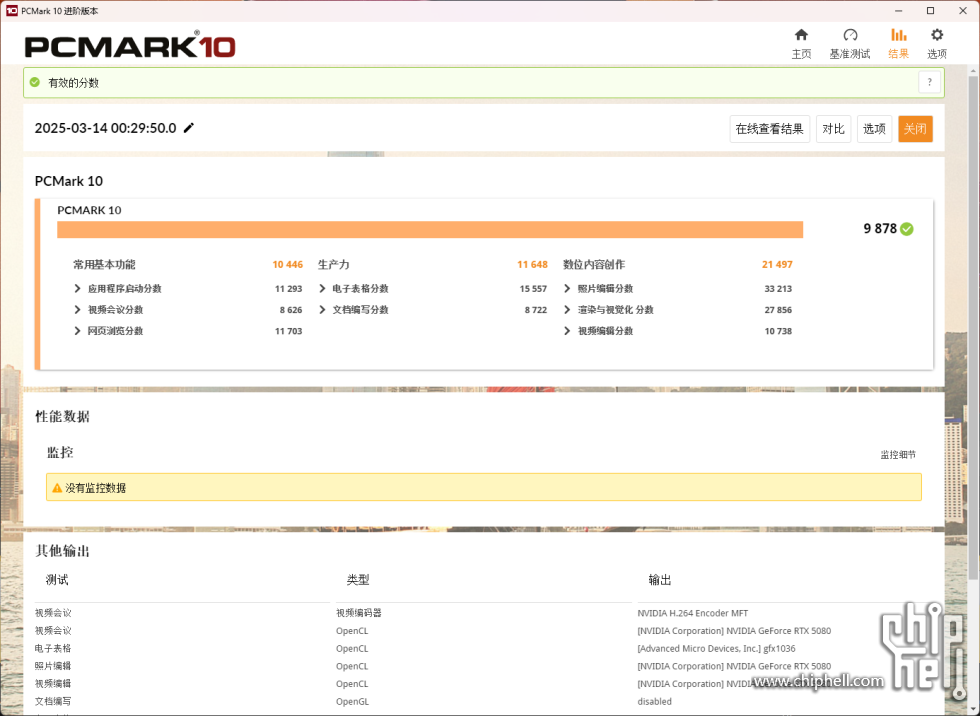Click the Options (选项) button beside Compare

(874, 129)
